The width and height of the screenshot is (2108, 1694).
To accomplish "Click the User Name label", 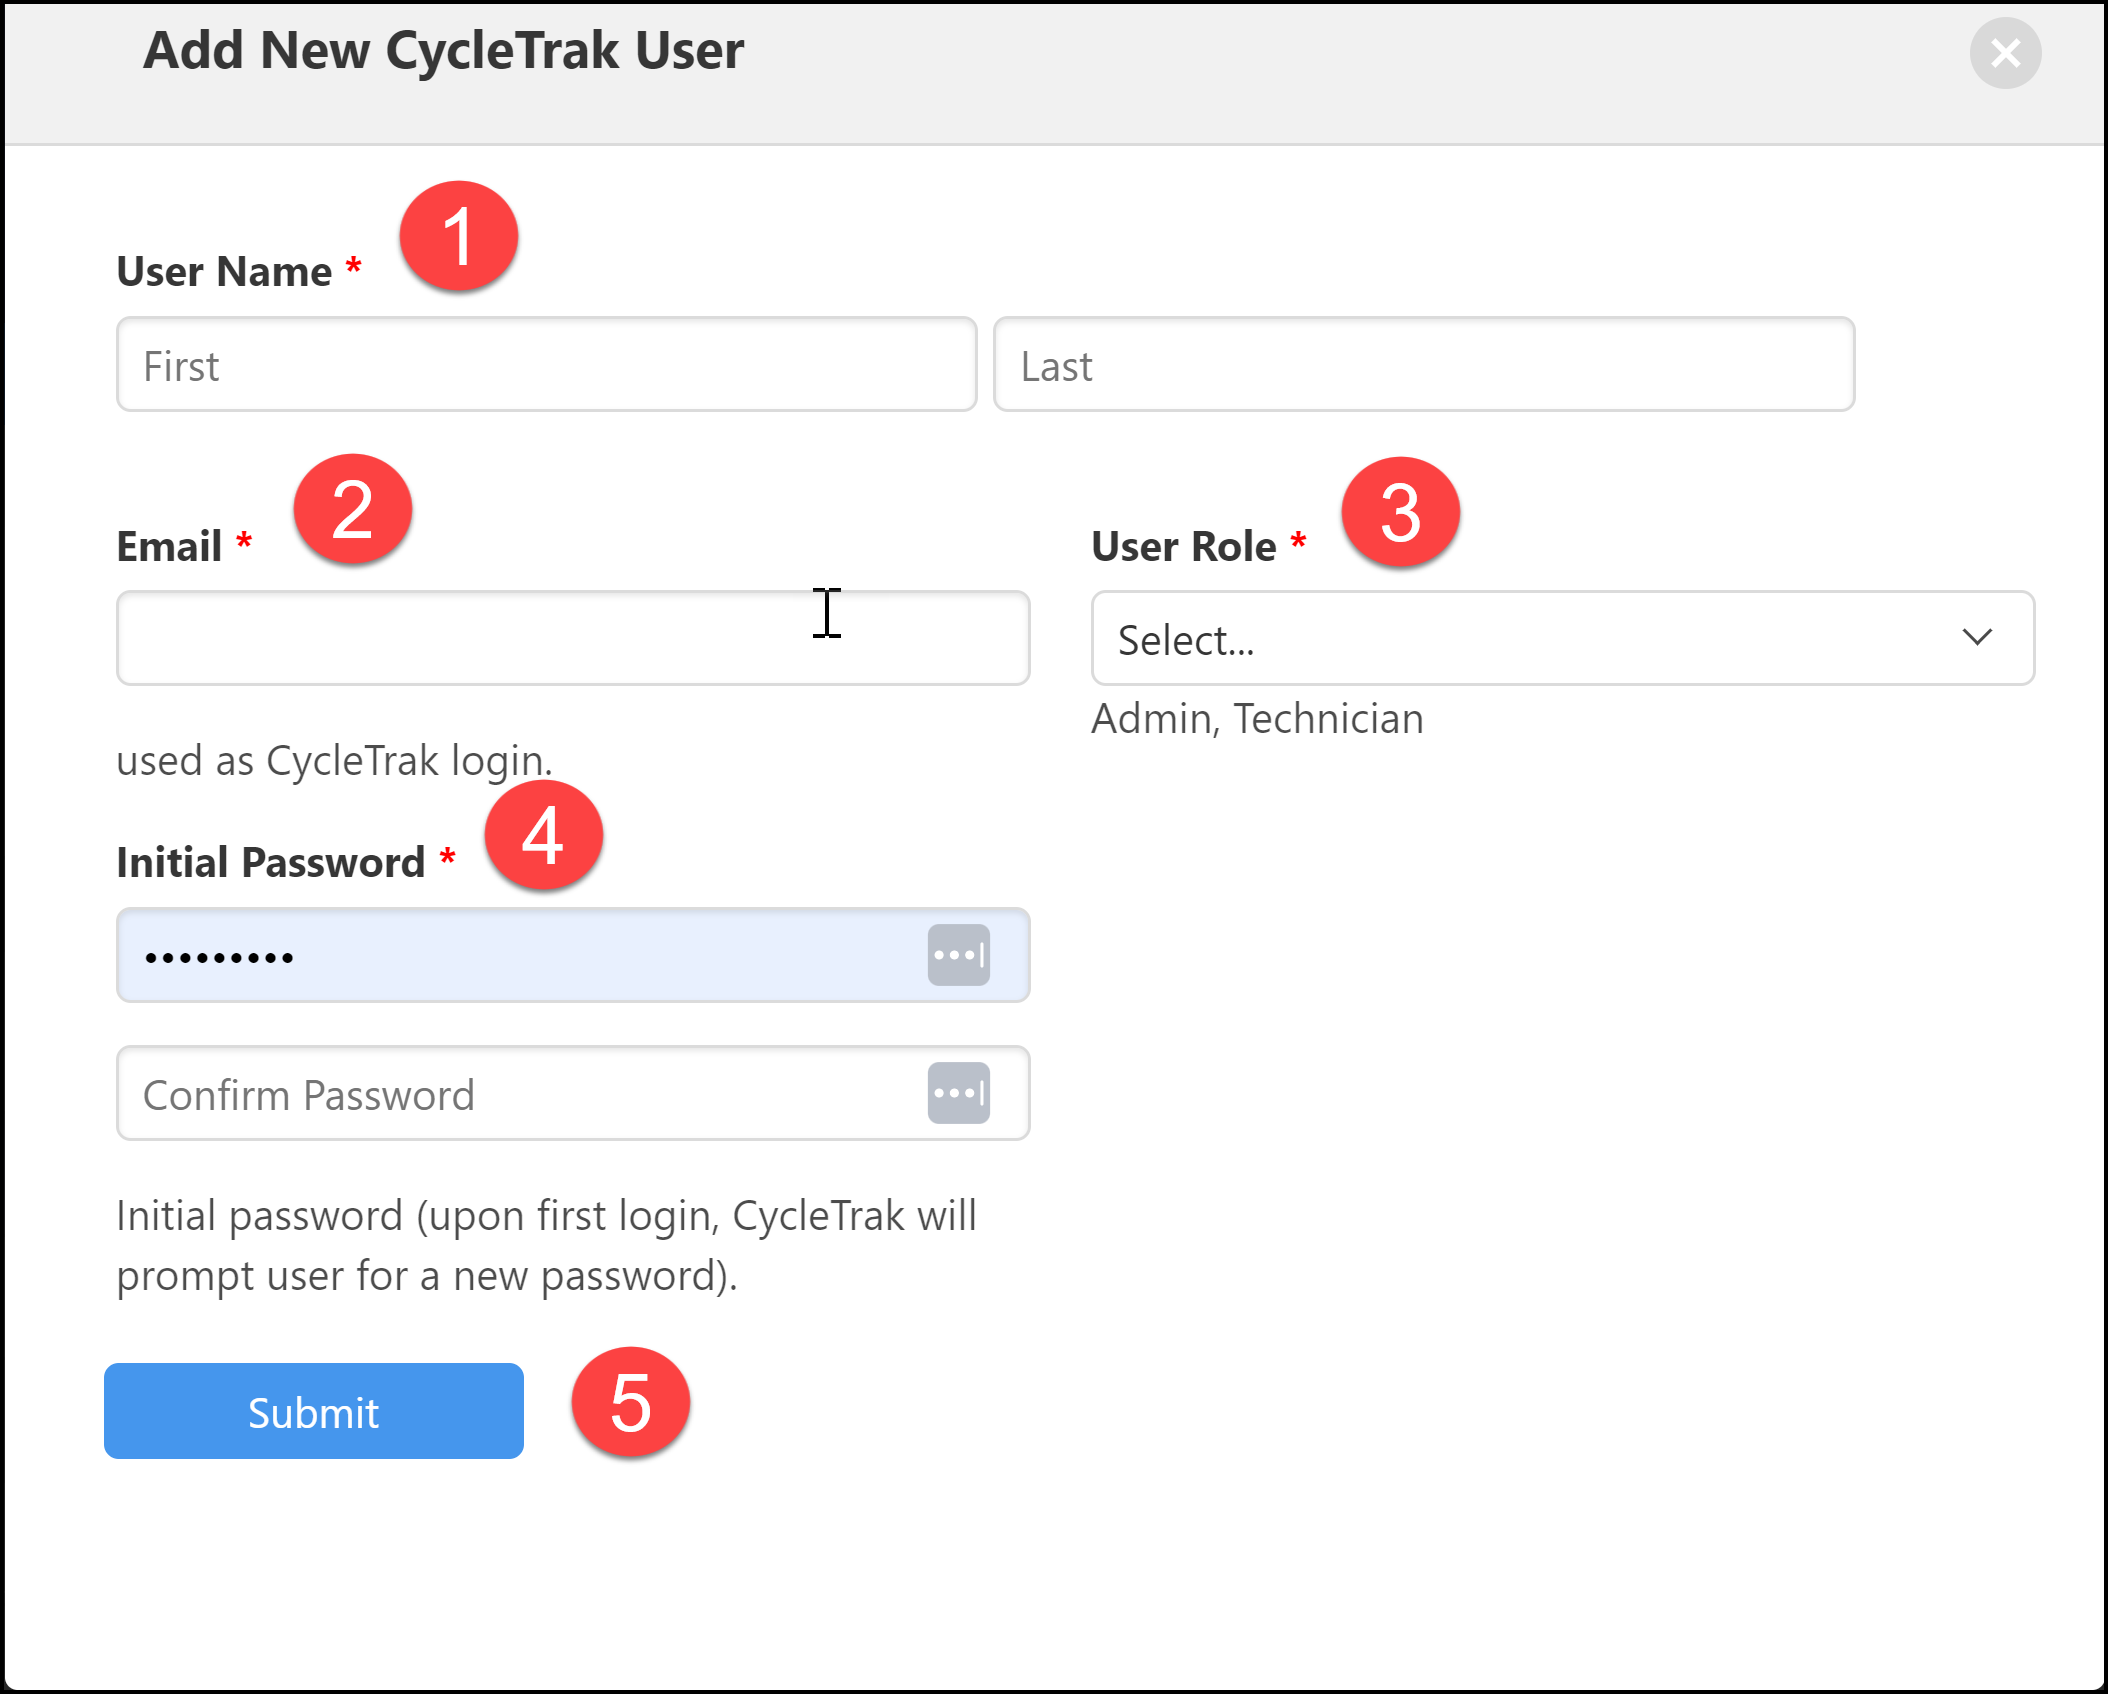I will [x=224, y=271].
